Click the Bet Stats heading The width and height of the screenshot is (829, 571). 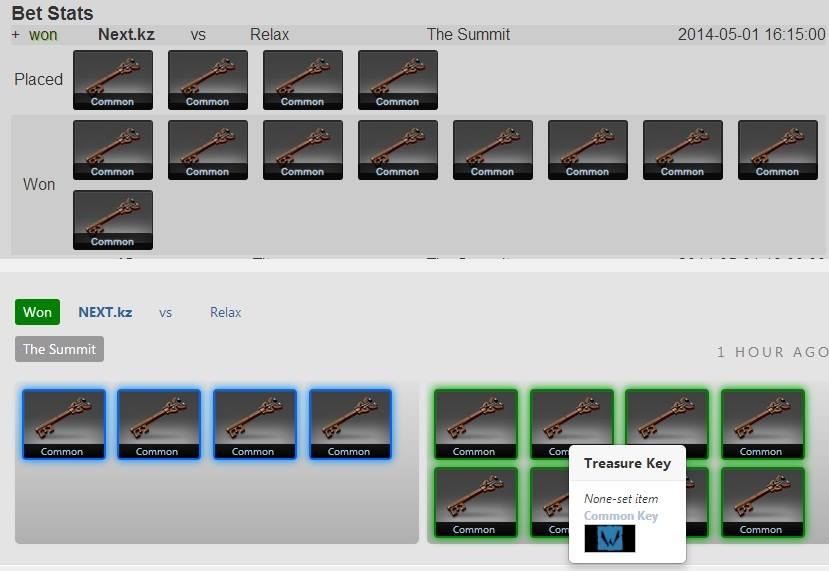tap(52, 13)
